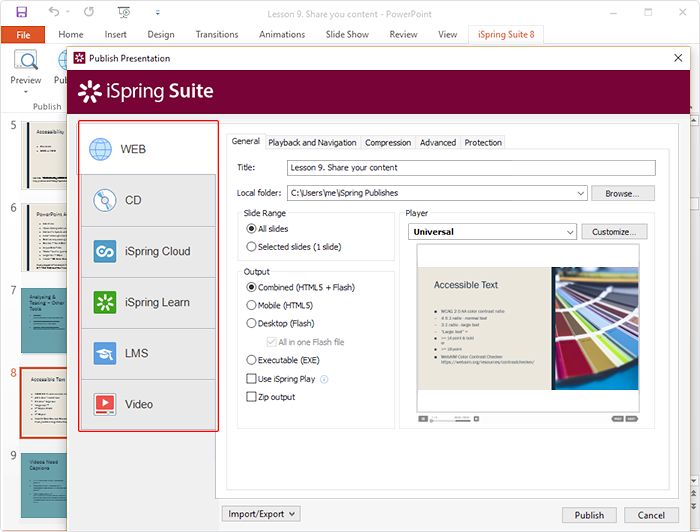This screenshot has width=700, height=532.
Task: Open the Animations ribbon tab
Action: click(282, 34)
